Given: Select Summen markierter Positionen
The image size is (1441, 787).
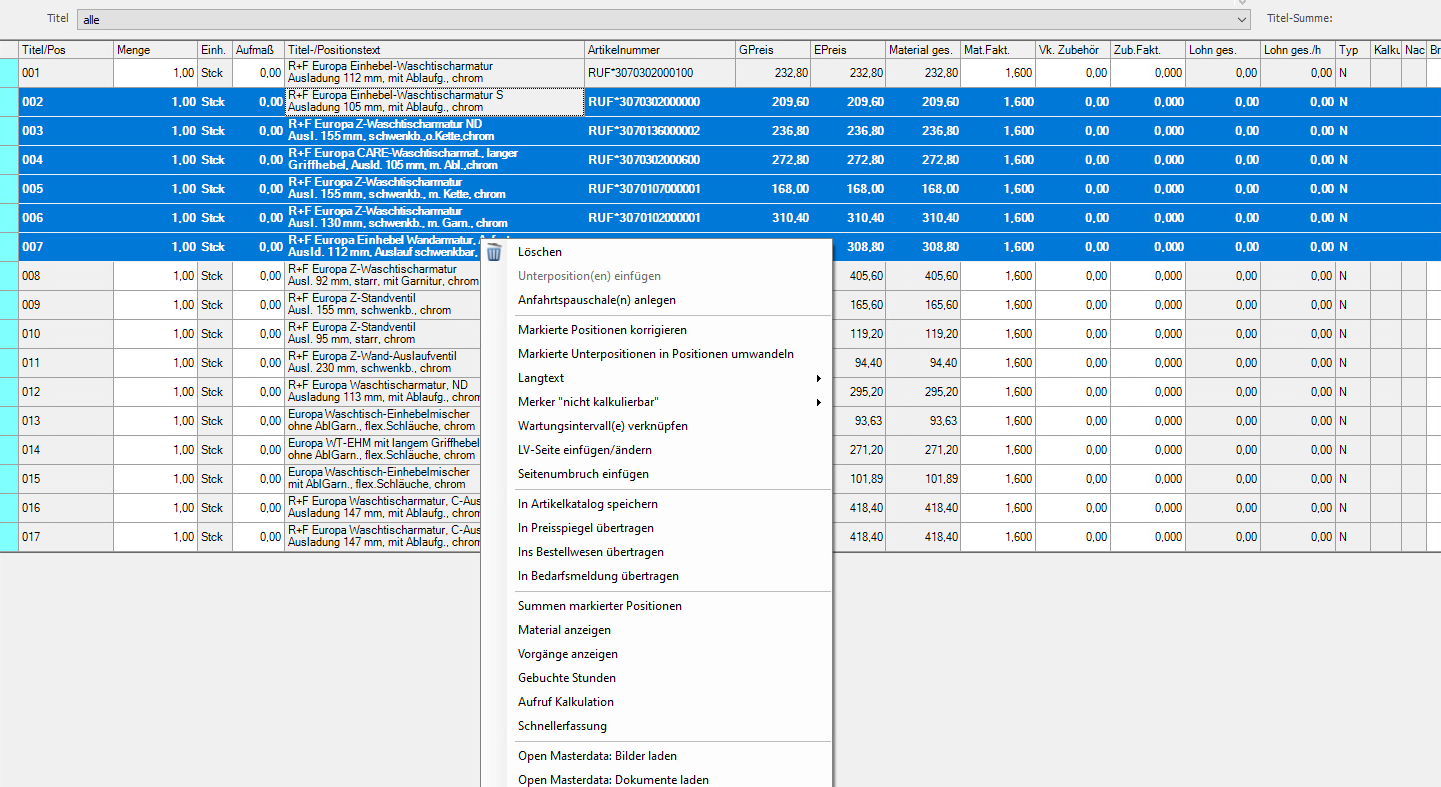Looking at the screenshot, I should click(x=600, y=606).
